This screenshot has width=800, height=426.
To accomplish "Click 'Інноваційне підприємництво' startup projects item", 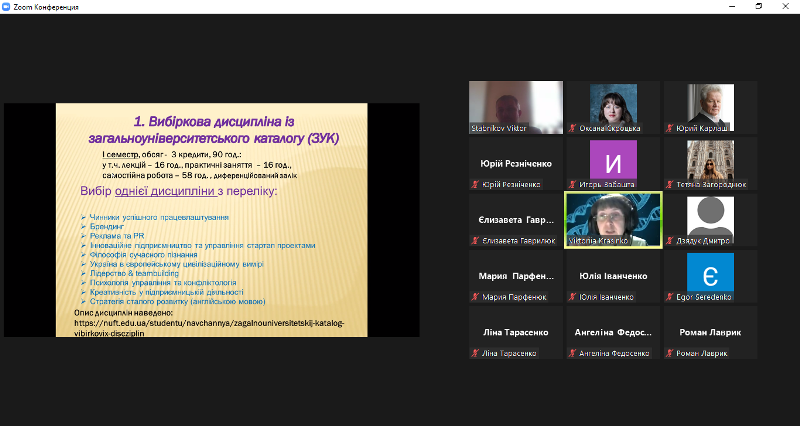I will 203,245.
